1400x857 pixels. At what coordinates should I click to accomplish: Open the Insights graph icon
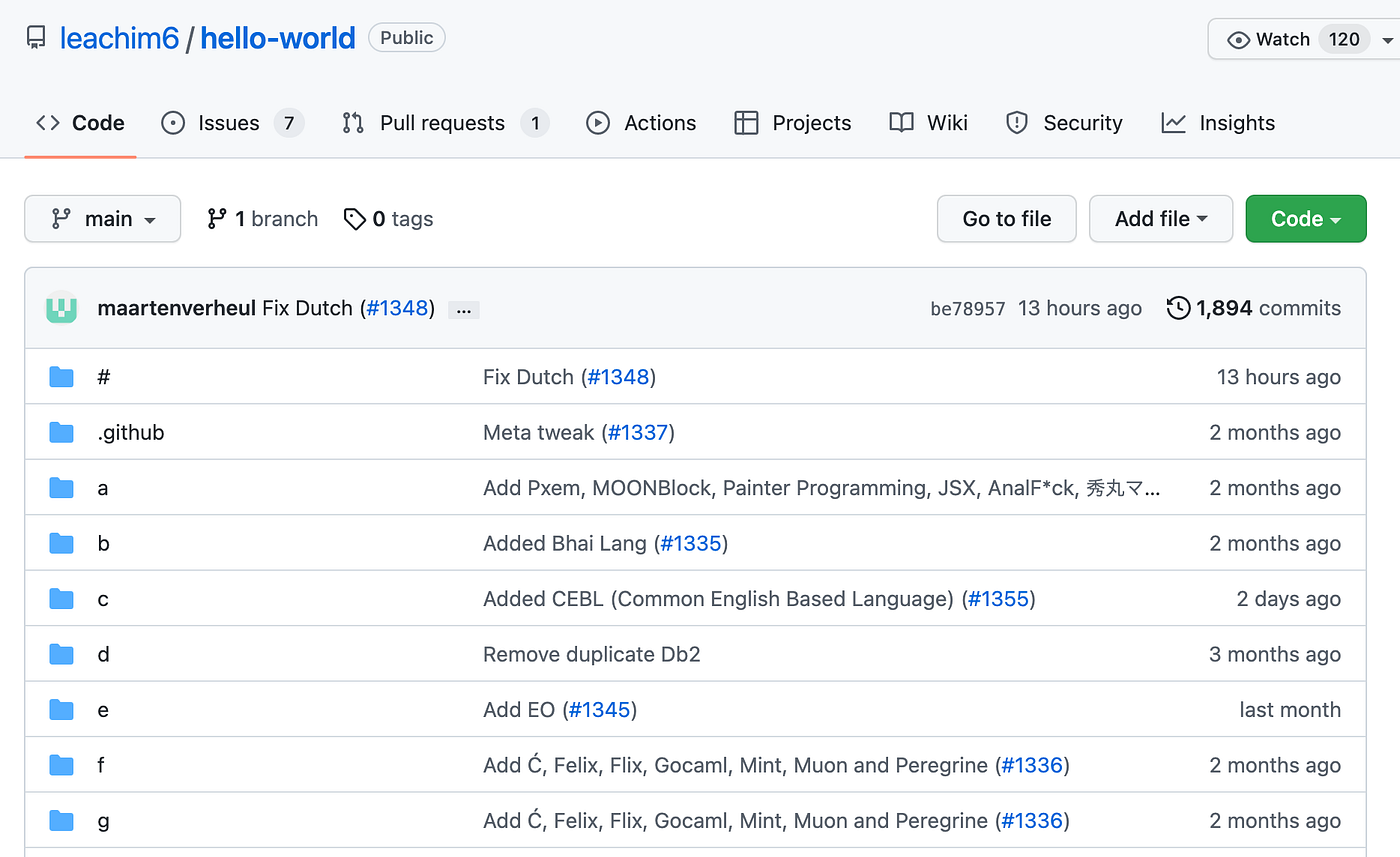pyautogui.click(x=1172, y=122)
